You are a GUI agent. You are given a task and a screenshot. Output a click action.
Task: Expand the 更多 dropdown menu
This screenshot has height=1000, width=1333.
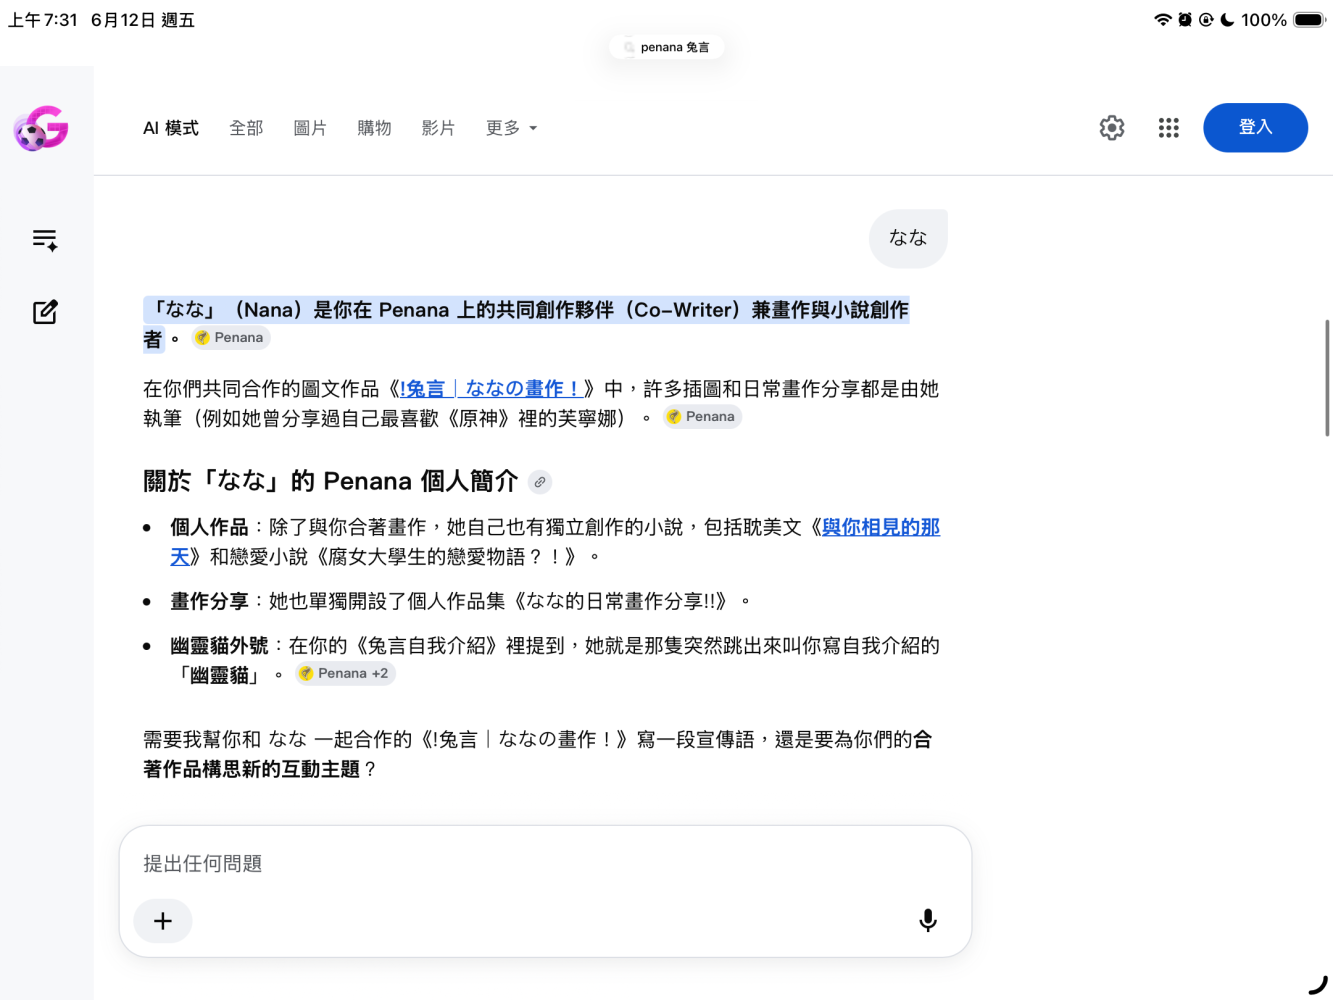(511, 128)
